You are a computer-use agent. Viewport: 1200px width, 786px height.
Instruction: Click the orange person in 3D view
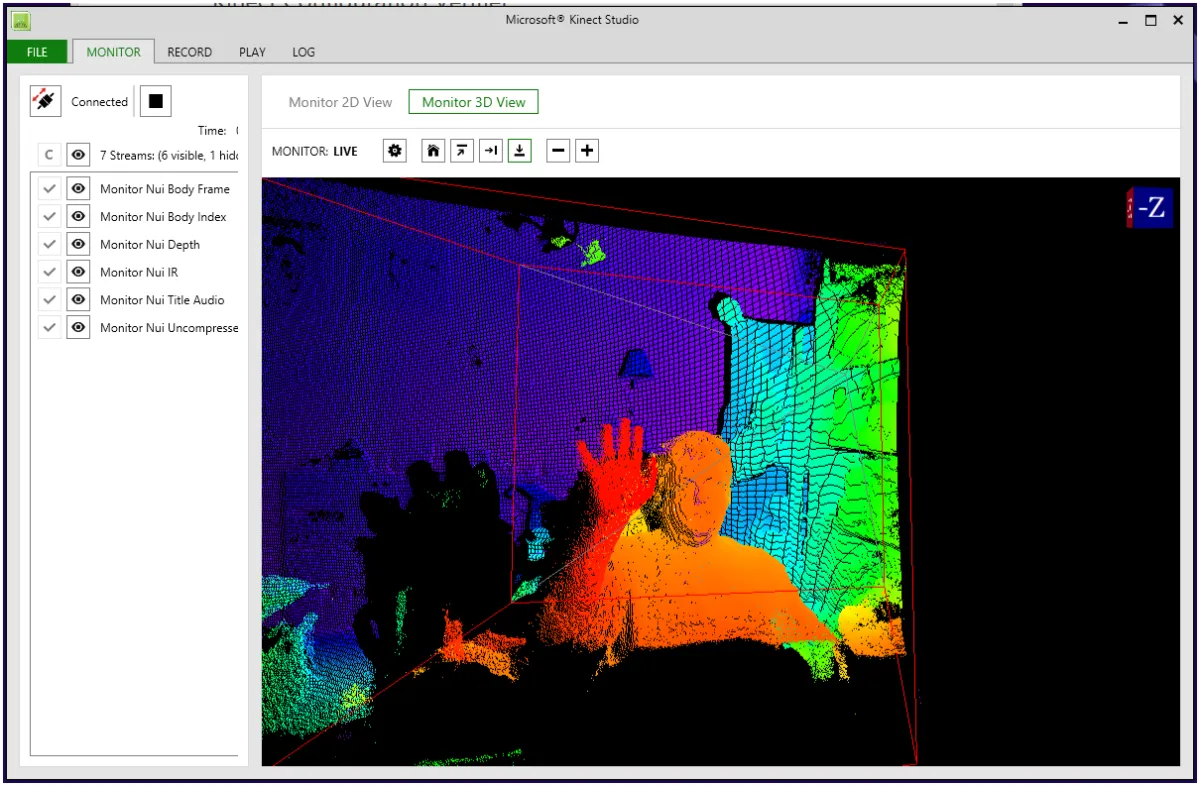(x=700, y=560)
